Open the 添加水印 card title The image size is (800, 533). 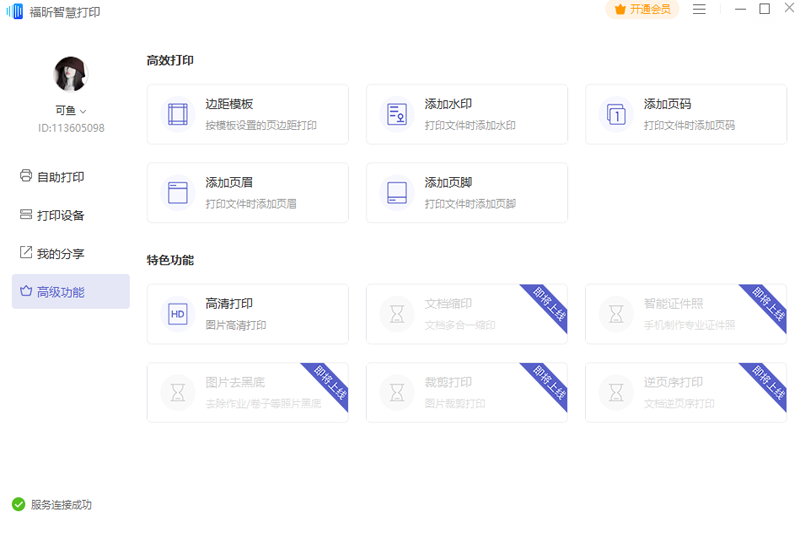(448, 104)
